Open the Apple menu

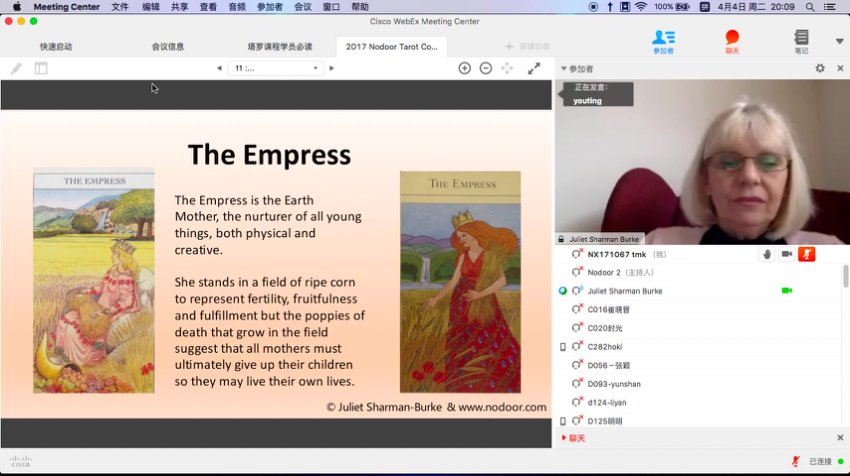click(x=17, y=7)
